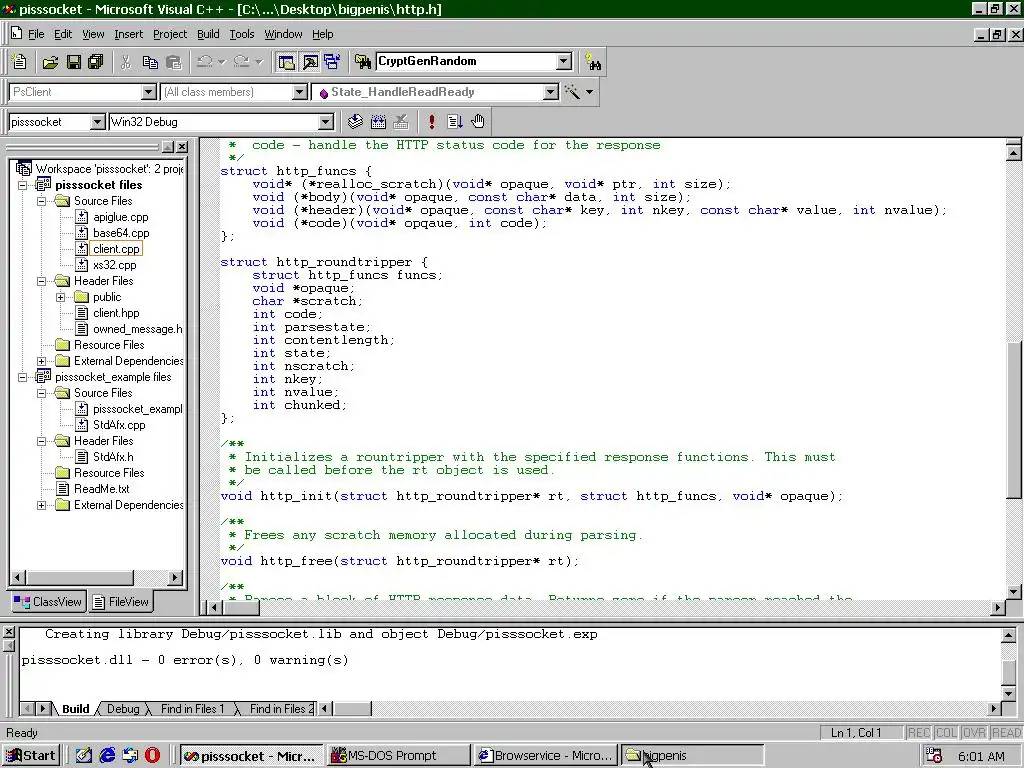Select xs32.cpp in the file tree
The height and width of the screenshot is (768, 1024).
tap(114, 265)
